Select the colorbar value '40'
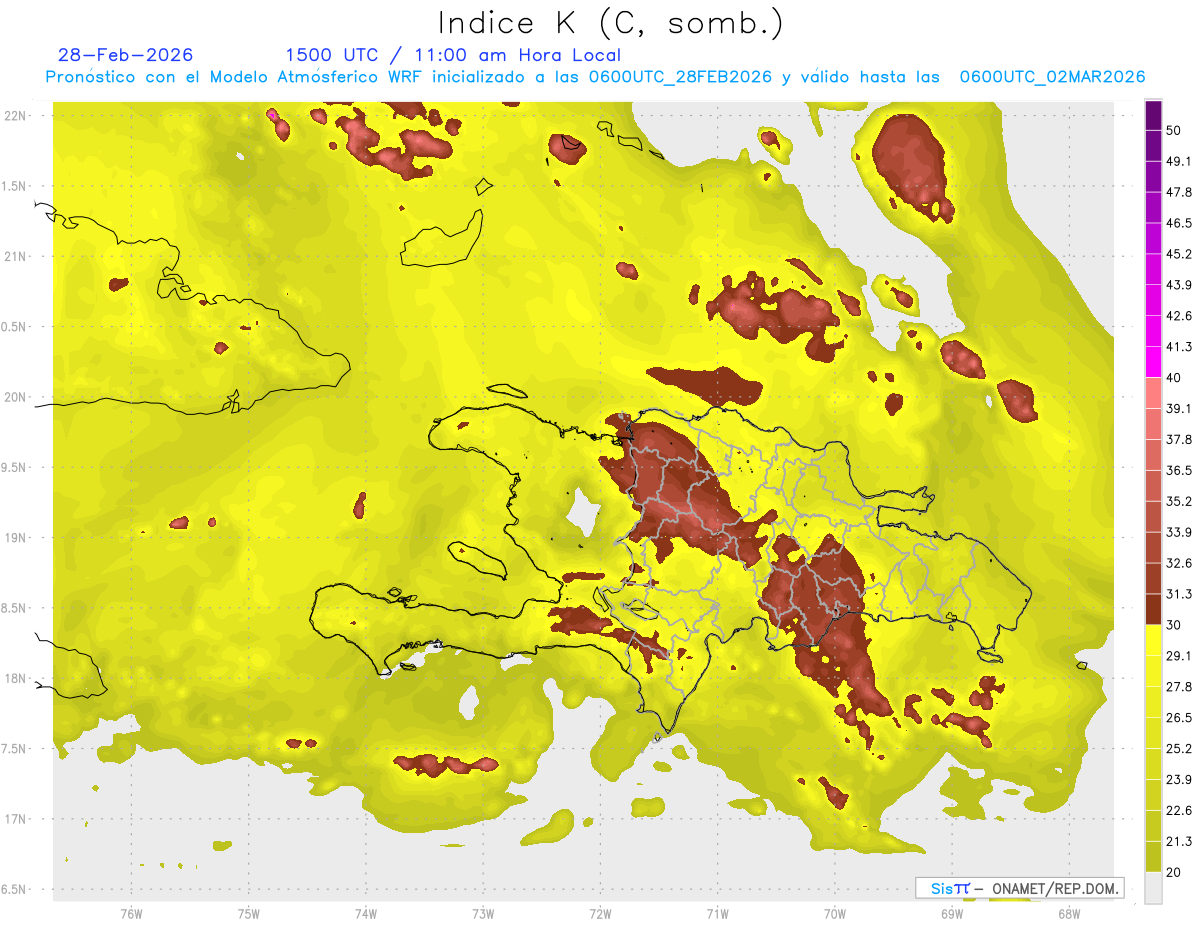This screenshot has height=927, width=1200. pyautogui.click(x=1174, y=378)
